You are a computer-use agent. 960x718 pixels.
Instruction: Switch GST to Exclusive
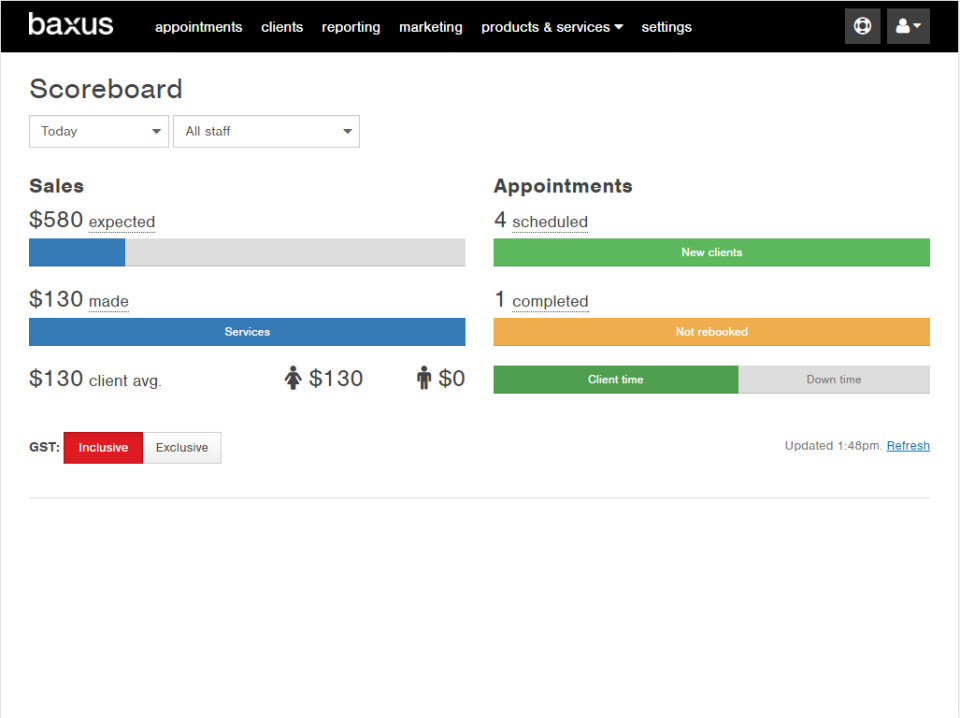181,447
